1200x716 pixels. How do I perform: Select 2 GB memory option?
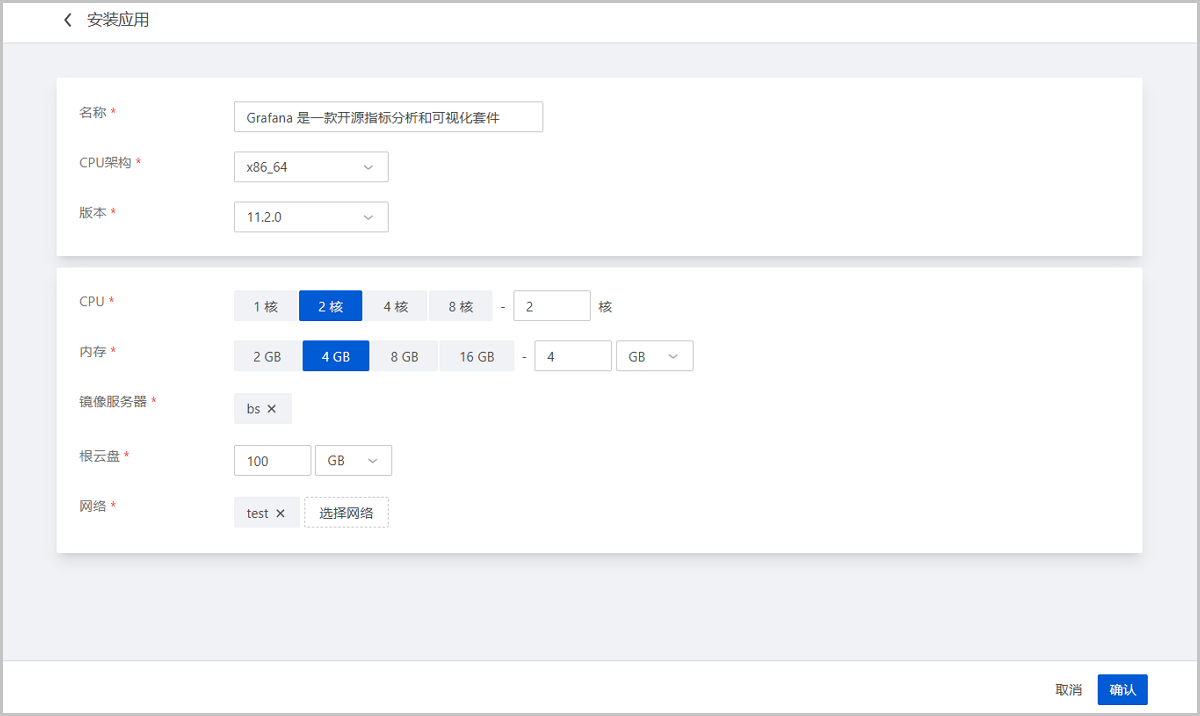267,356
